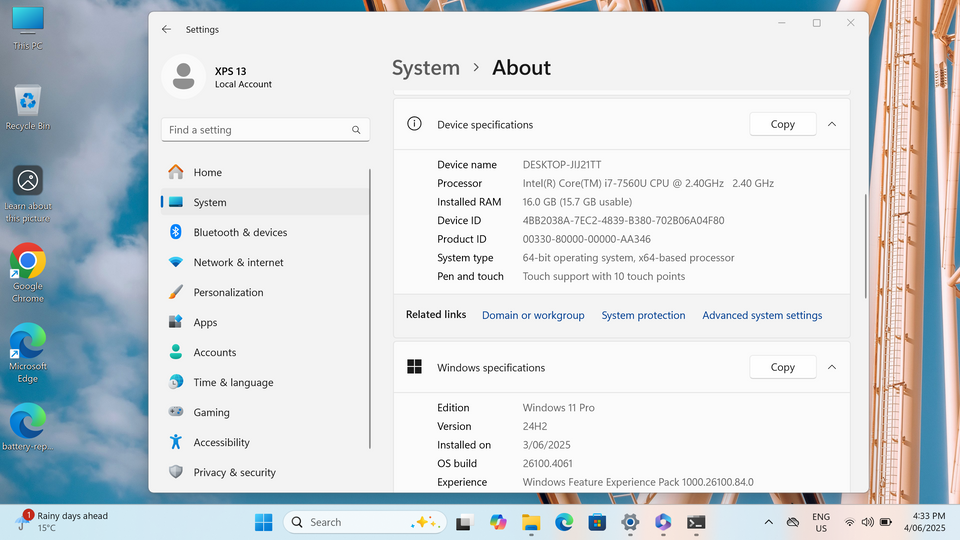The image size is (960, 540).
Task: Click the device name DESKTOP-JIJ21TT
Action: pyautogui.click(x=561, y=165)
